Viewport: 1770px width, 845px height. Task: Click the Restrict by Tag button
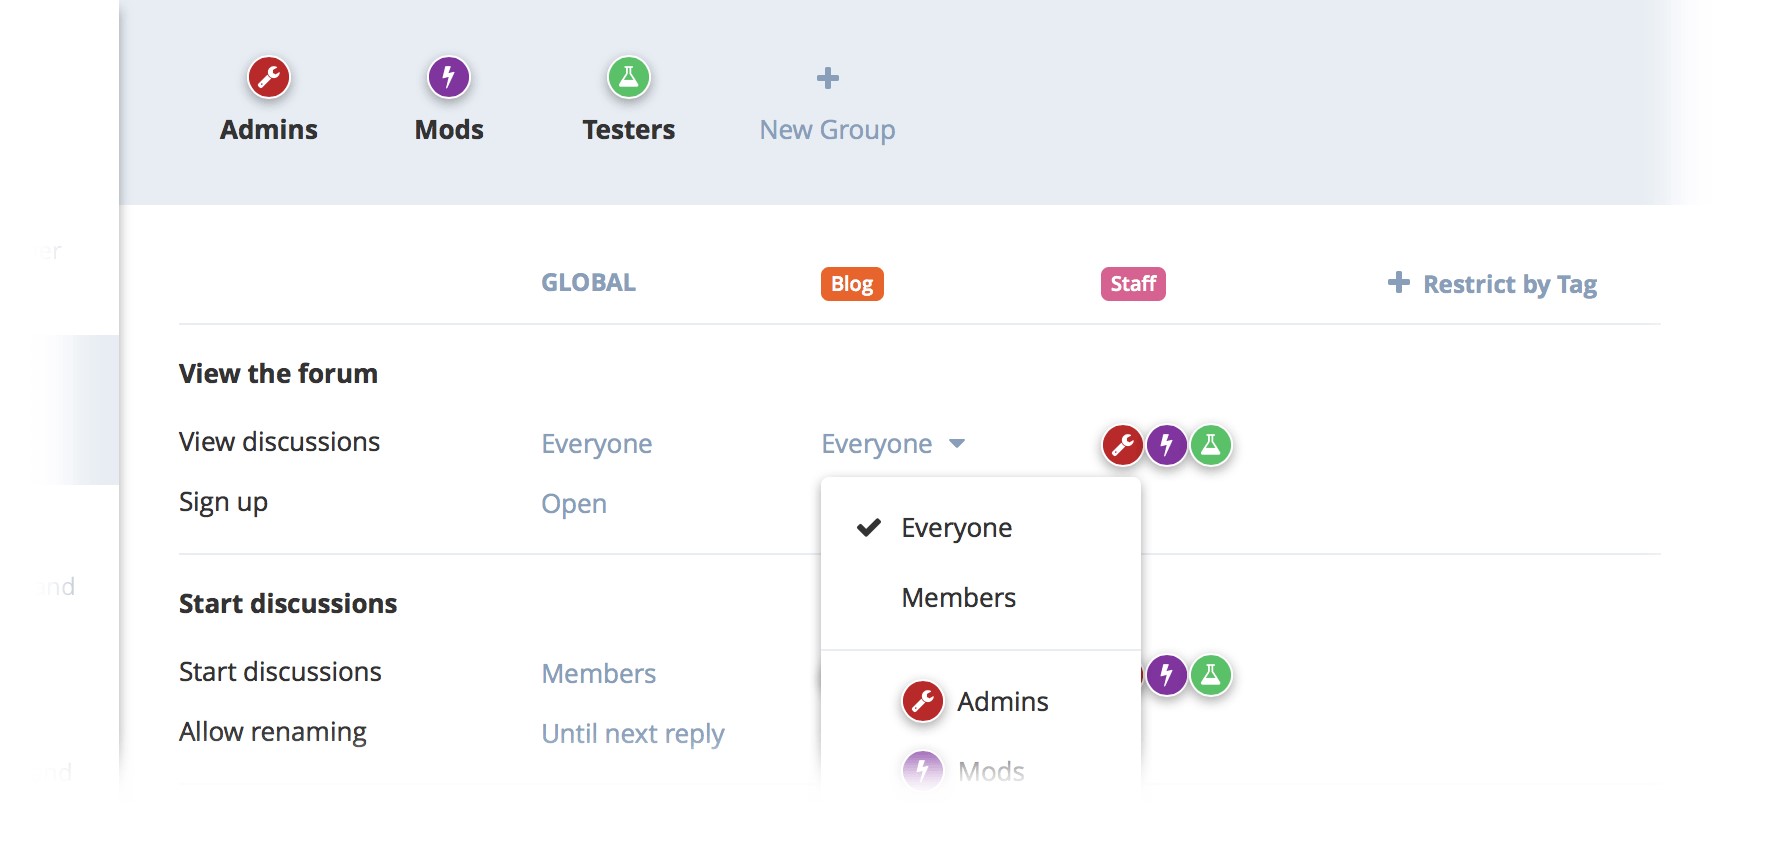(1494, 284)
